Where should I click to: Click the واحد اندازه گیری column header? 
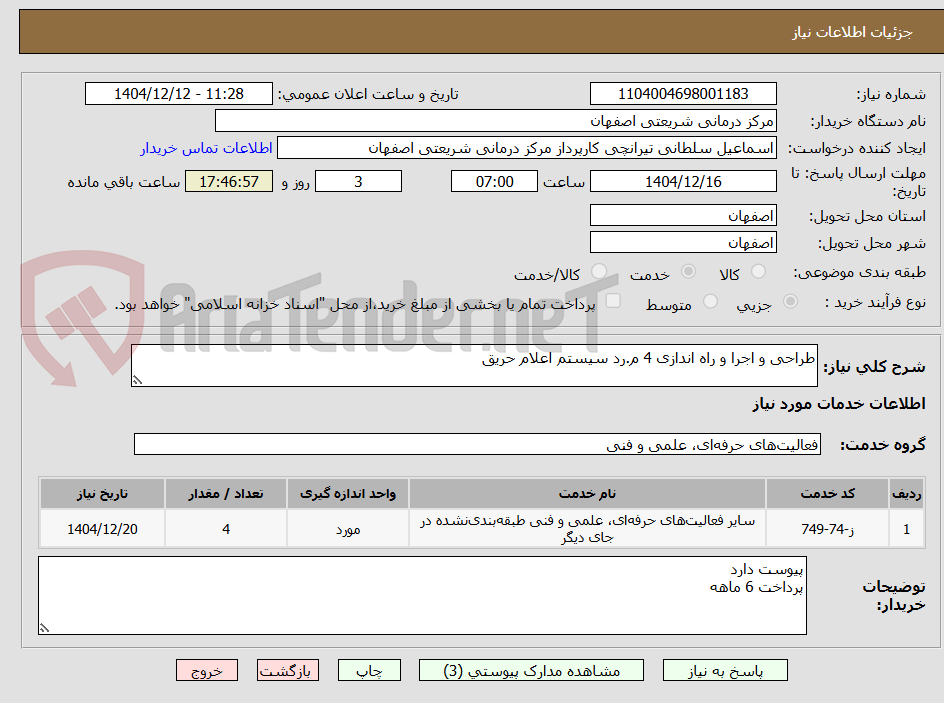(348, 494)
